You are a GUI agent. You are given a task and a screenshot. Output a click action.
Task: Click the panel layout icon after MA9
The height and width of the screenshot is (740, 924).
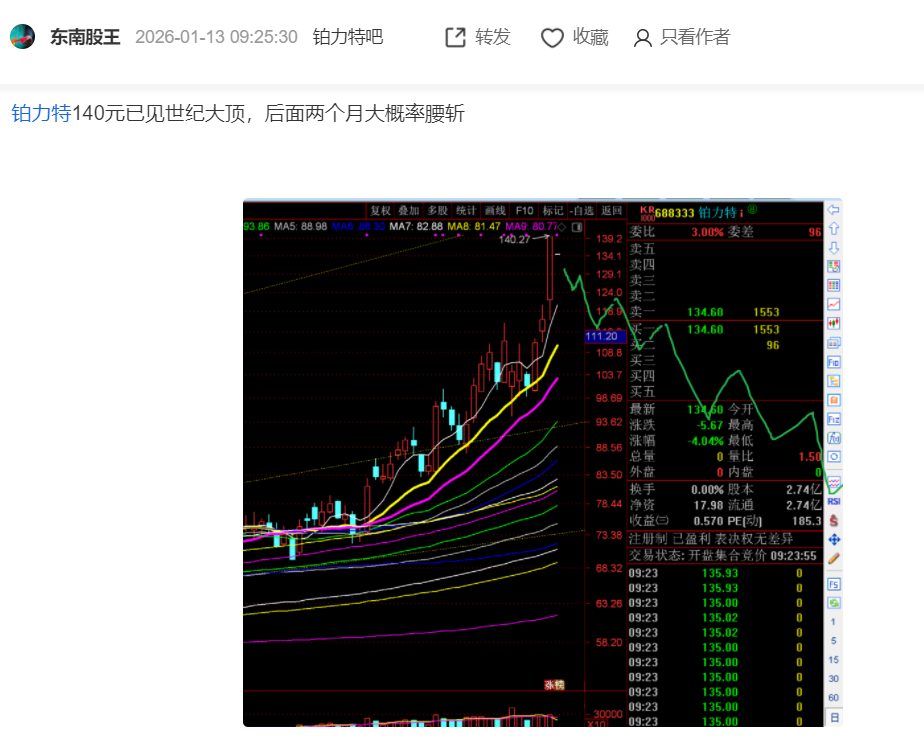tap(577, 227)
